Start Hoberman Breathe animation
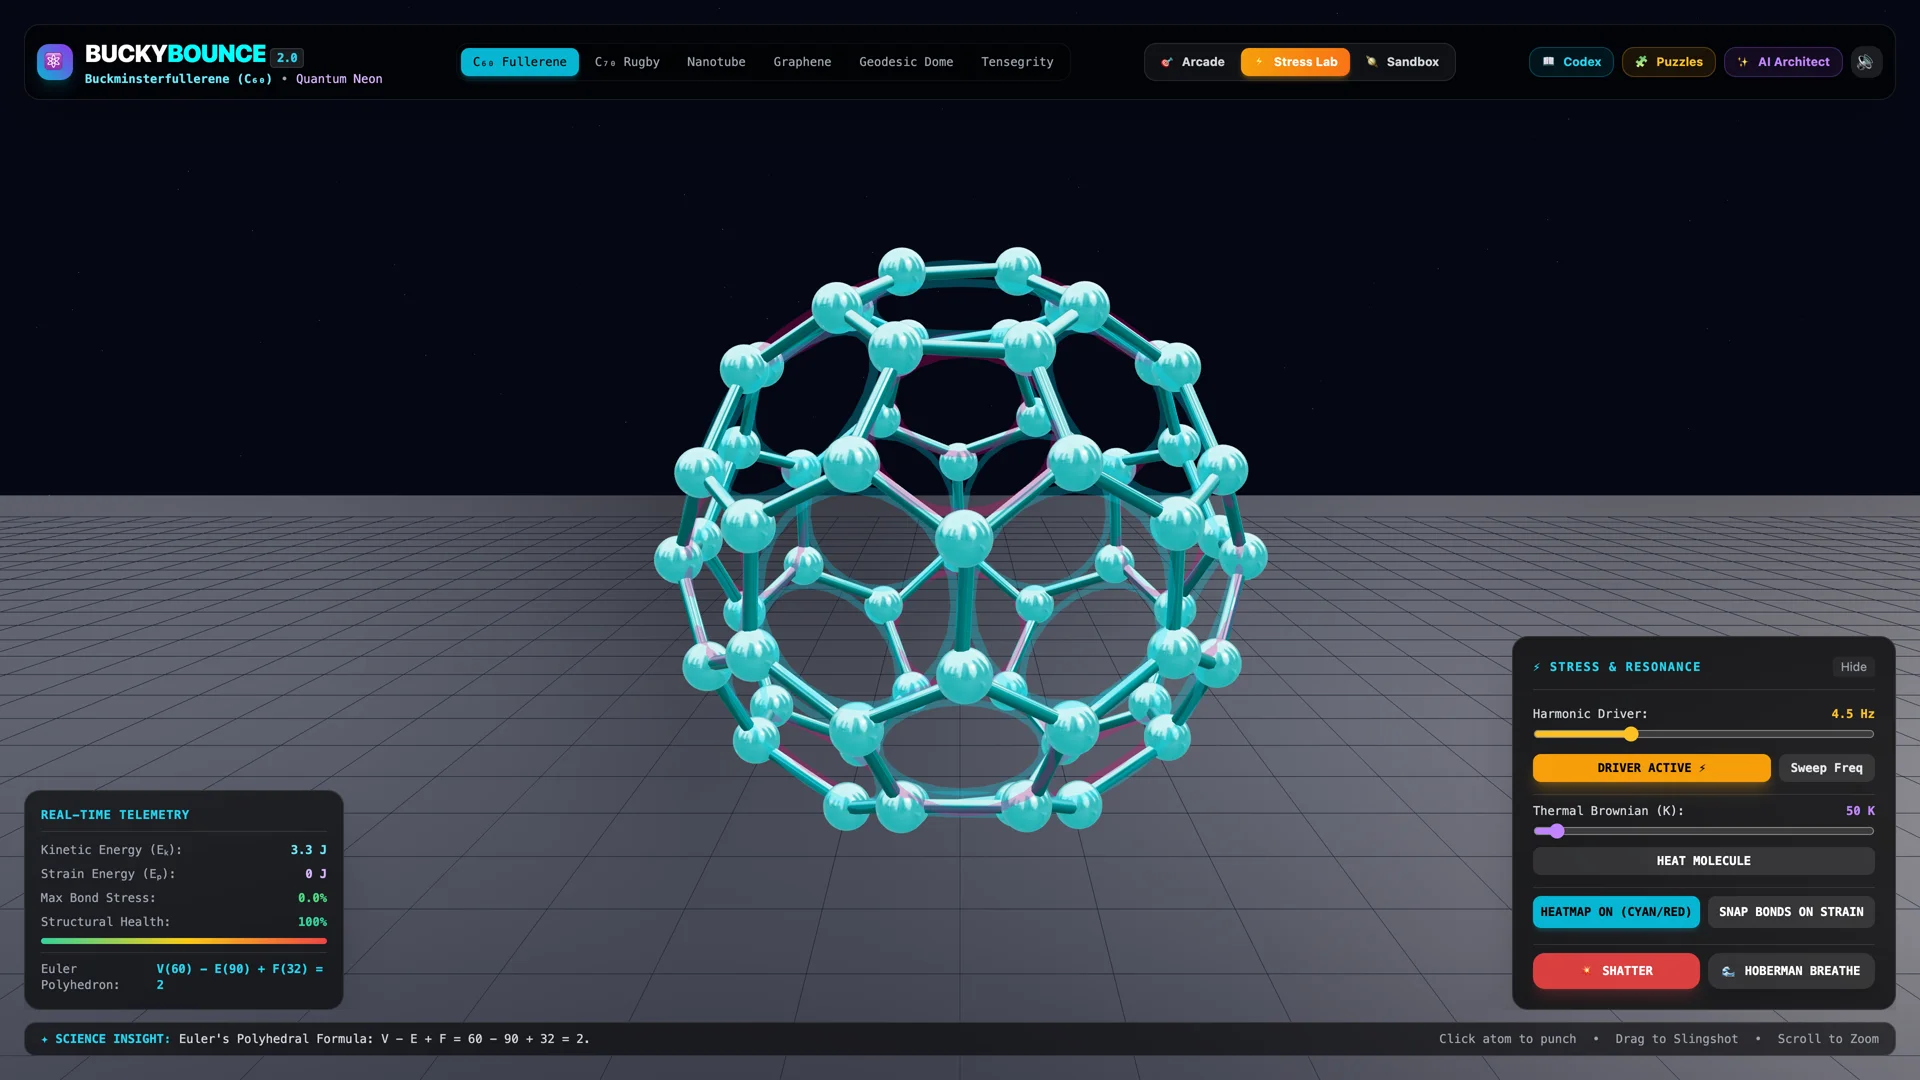The height and width of the screenshot is (1080, 1920). 1791,971
